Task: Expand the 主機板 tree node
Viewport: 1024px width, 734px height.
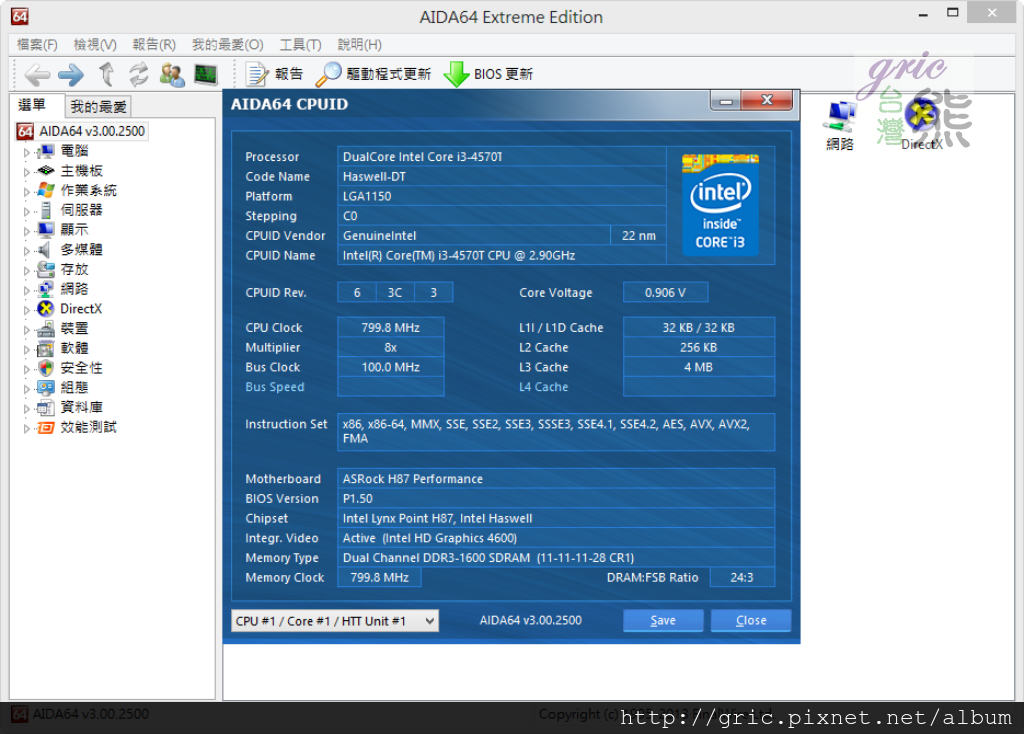Action: pyautogui.click(x=27, y=172)
